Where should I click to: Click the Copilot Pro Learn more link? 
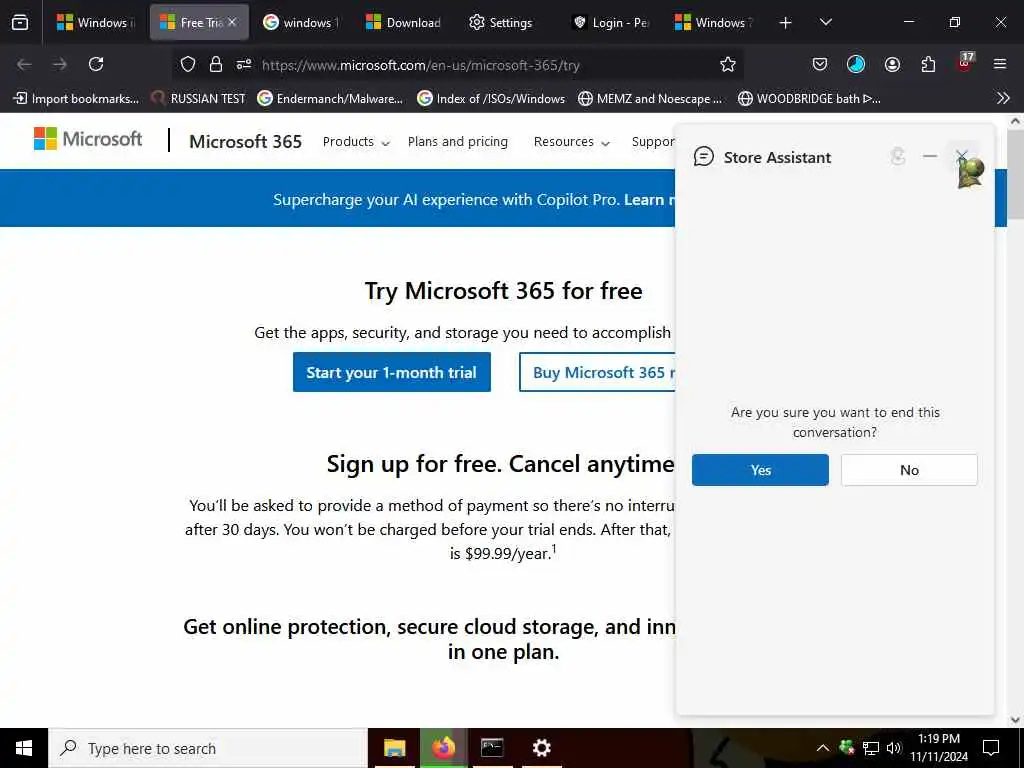pyautogui.click(x=649, y=200)
